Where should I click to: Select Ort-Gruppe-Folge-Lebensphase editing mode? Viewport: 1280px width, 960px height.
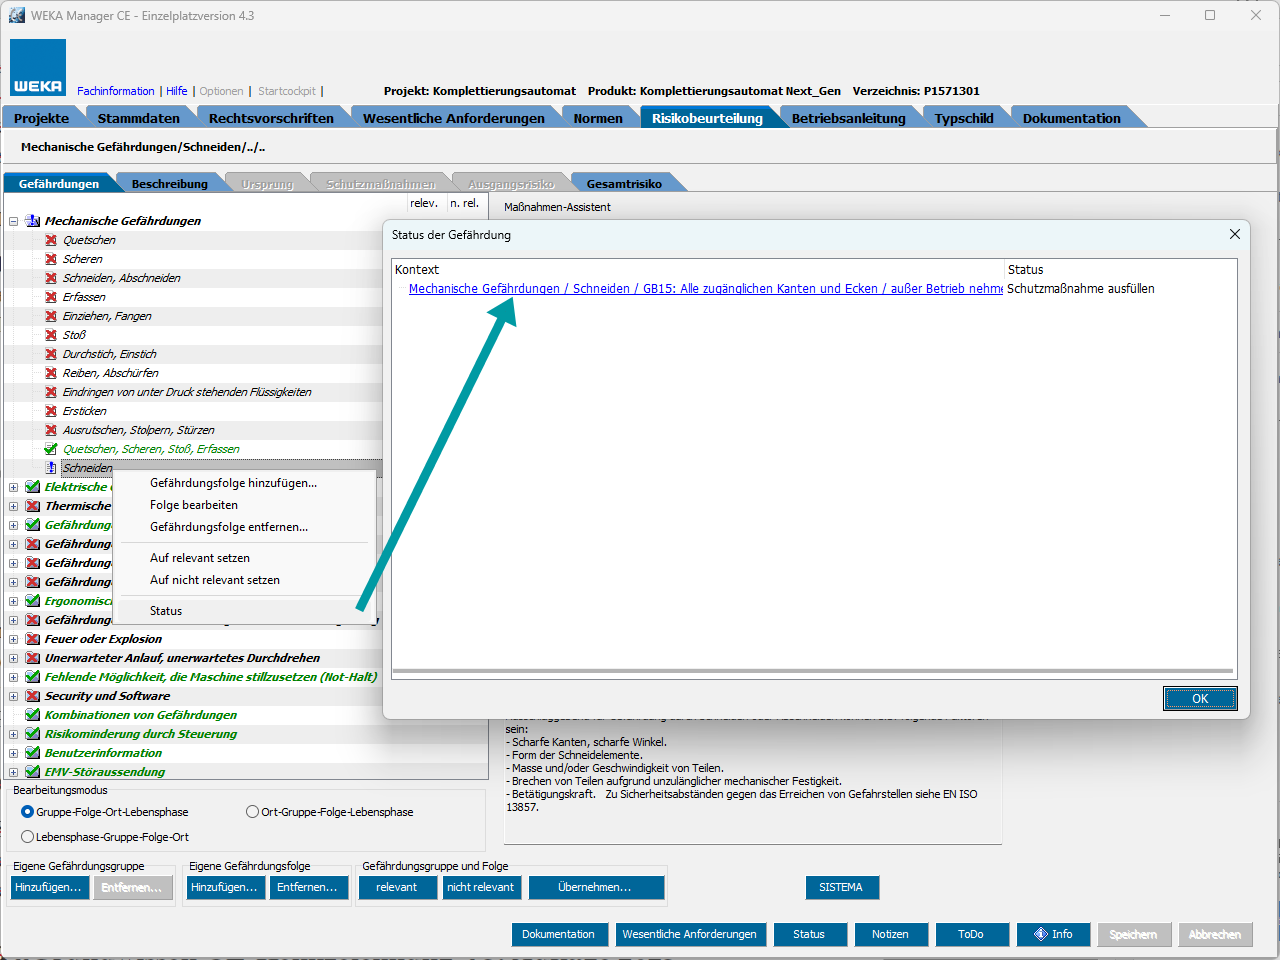(253, 812)
